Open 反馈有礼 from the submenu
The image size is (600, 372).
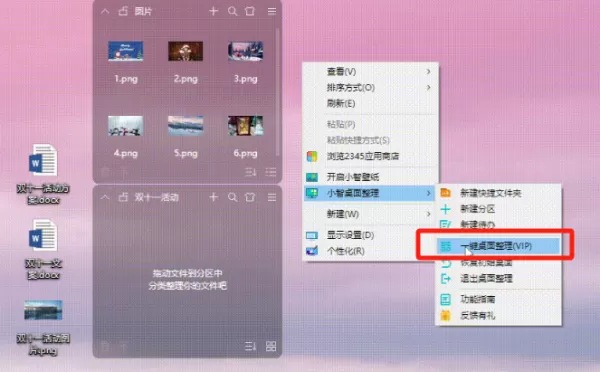(x=499, y=316)
